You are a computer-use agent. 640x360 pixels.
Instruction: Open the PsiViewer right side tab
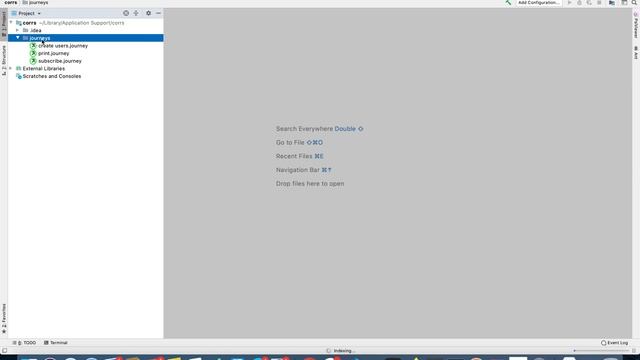tap(636, 26)
